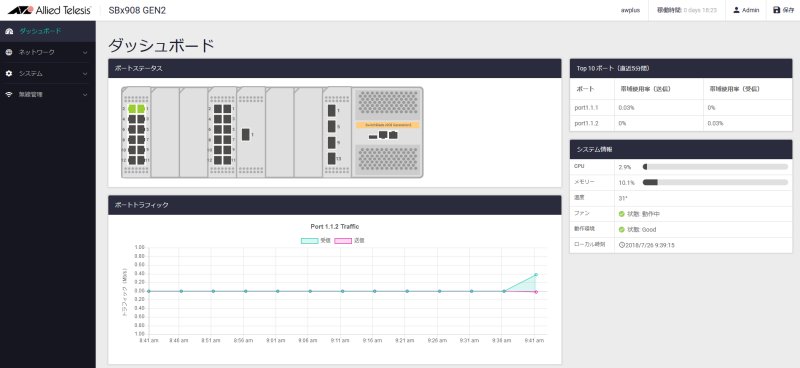Select port 12 on the fourth-slot line card
Image resolution: width=800 pixels, height=368 pixels.
pyautogui.click(x=218, y=160)
